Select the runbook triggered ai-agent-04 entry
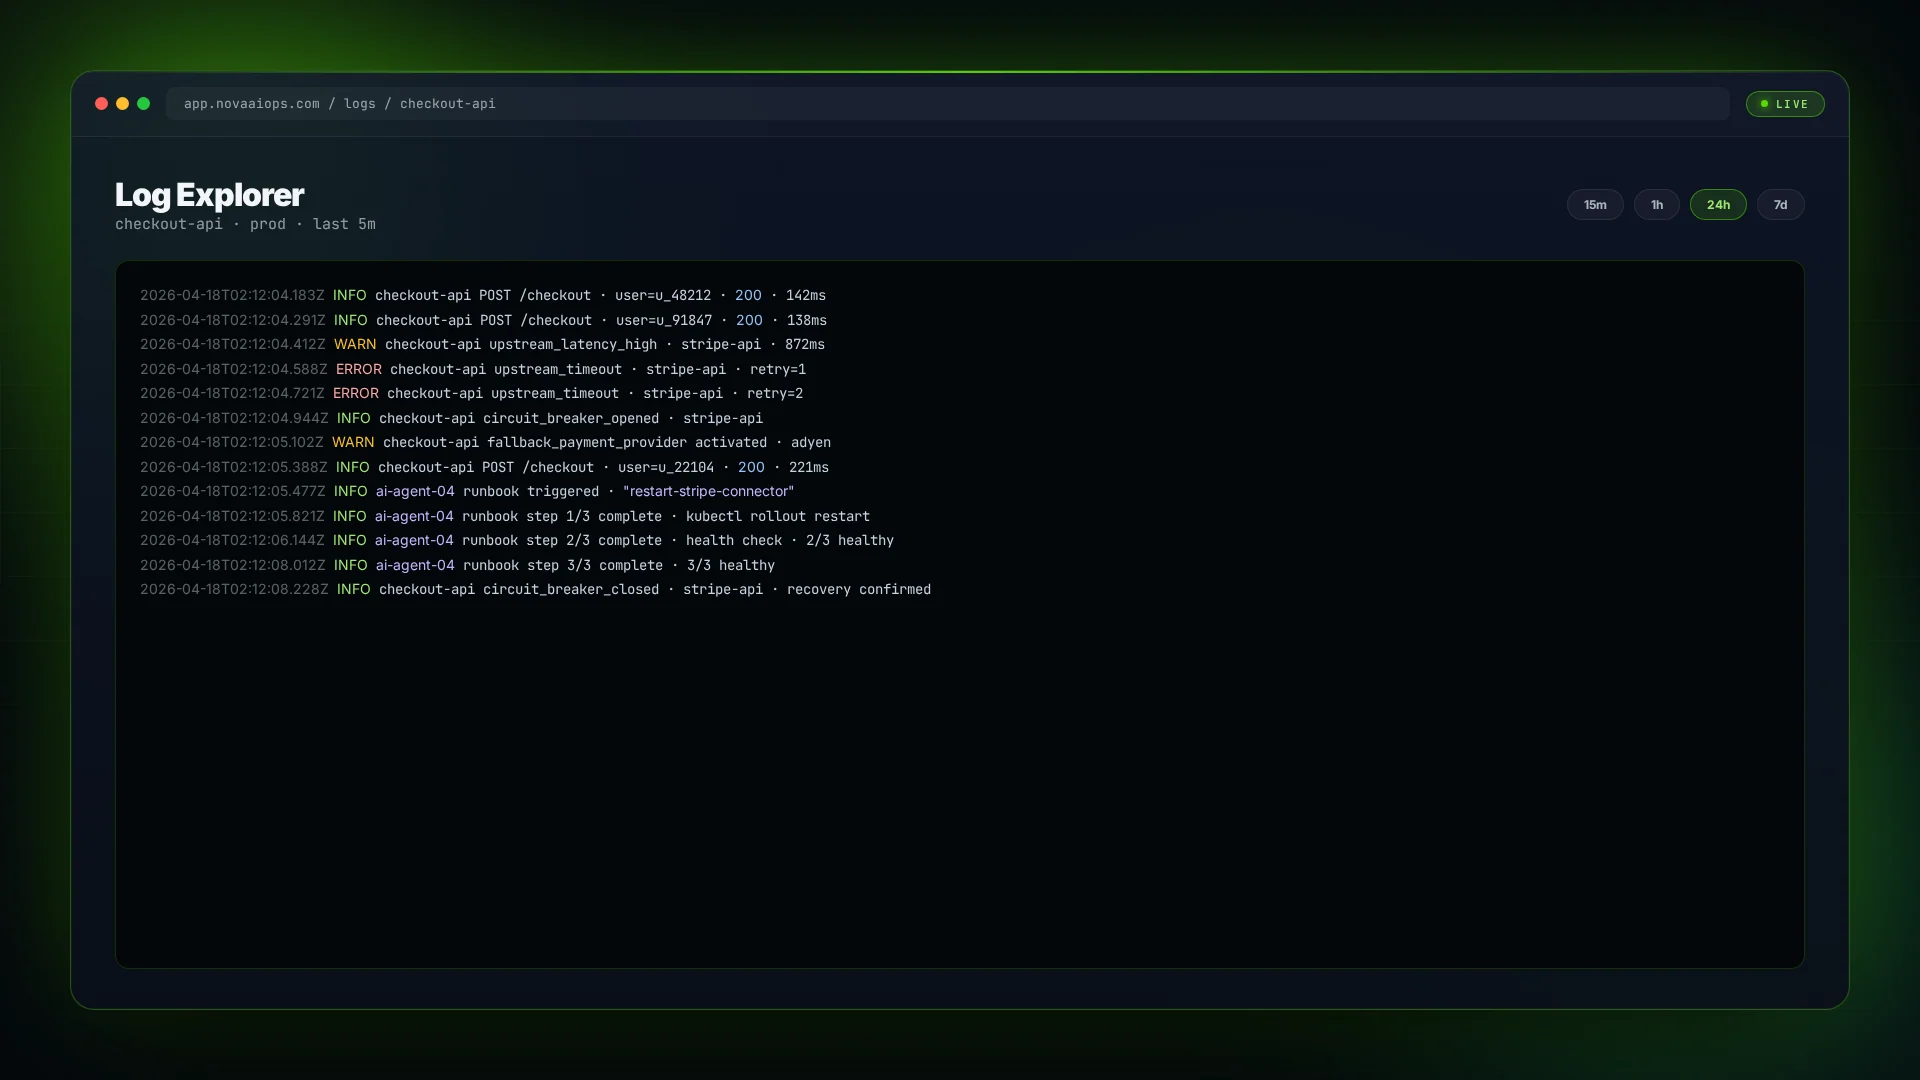This screenshot has height=1080, width=1920. (x=466, y=491)
